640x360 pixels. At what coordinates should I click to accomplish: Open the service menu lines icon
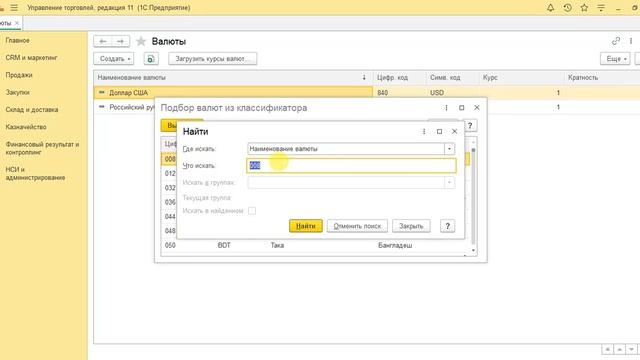click(x=601, y=7)
